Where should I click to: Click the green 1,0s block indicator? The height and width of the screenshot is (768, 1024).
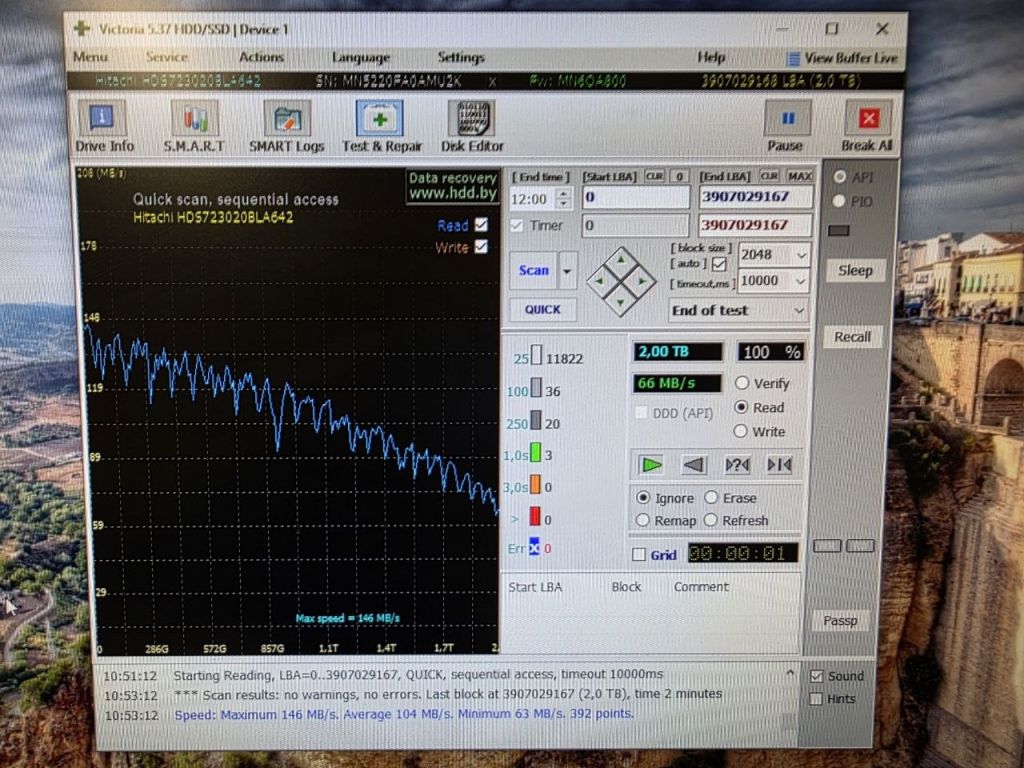pos(536,453)
